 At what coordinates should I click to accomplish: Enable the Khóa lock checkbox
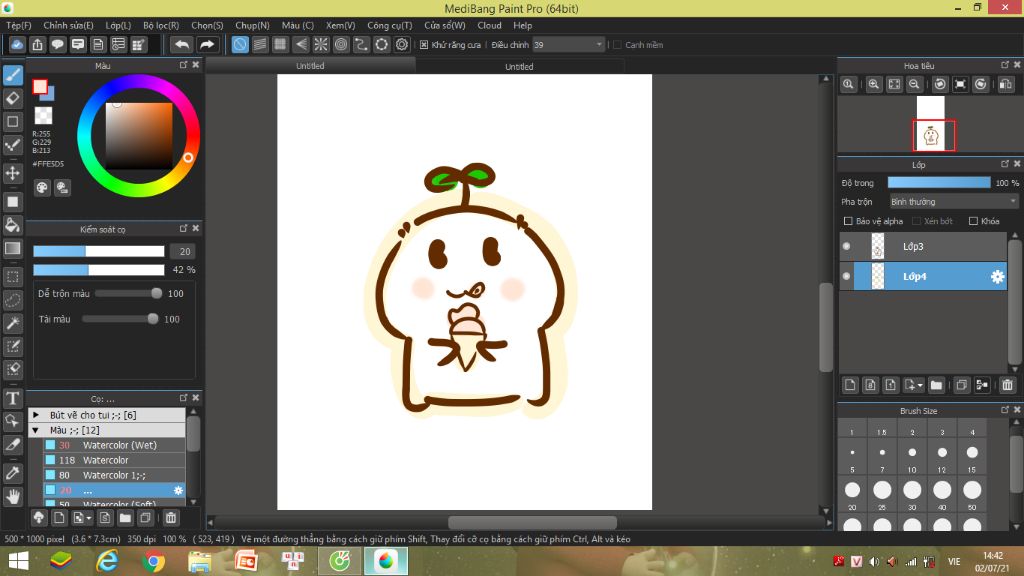973,221
